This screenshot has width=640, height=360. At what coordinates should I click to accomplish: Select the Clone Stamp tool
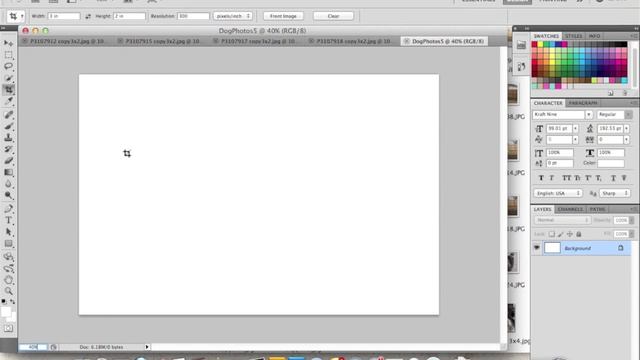click(x=8, y=138)
